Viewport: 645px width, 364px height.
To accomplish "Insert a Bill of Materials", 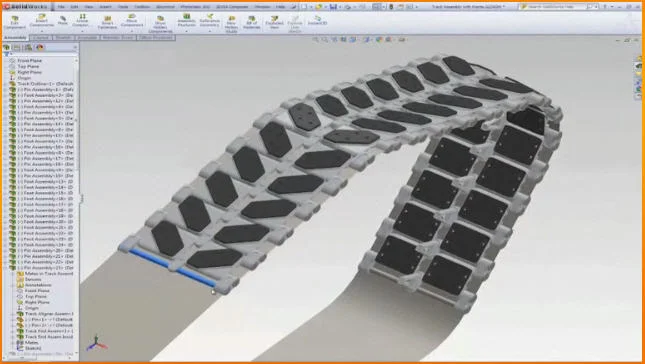I will (251, 23).
